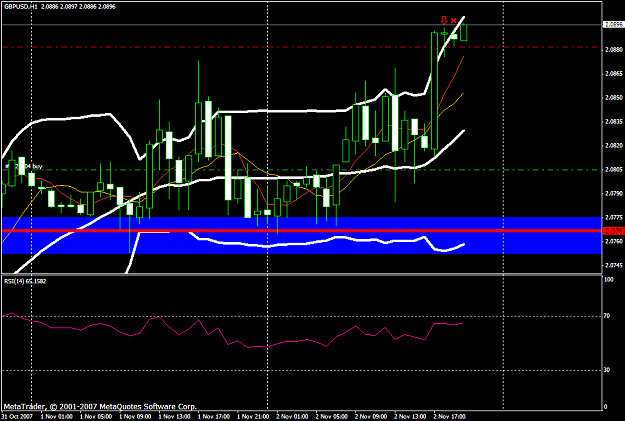Click the red X close marker

454,20
